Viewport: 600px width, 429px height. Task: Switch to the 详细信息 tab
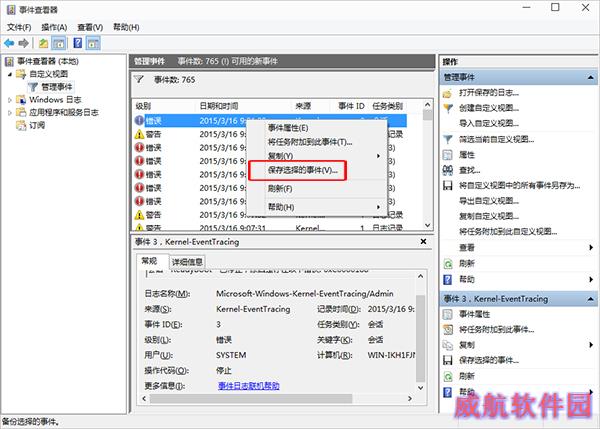pyautogui.click(x=187, y=262)
